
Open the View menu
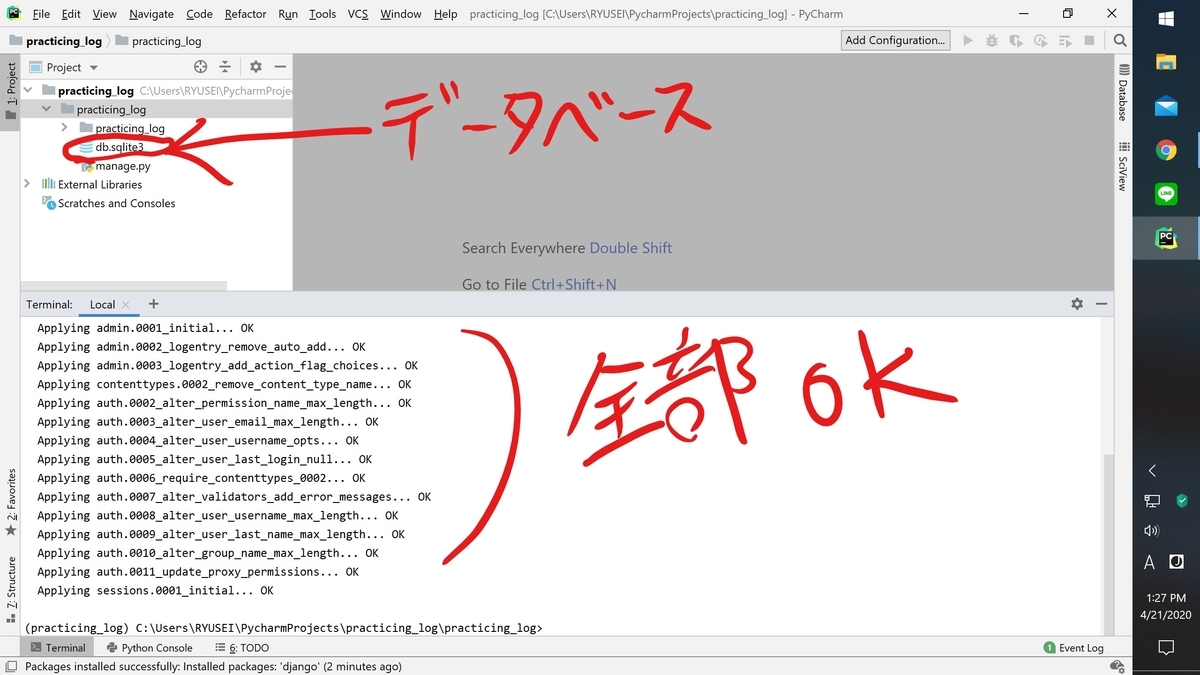(x=104, y=14)
